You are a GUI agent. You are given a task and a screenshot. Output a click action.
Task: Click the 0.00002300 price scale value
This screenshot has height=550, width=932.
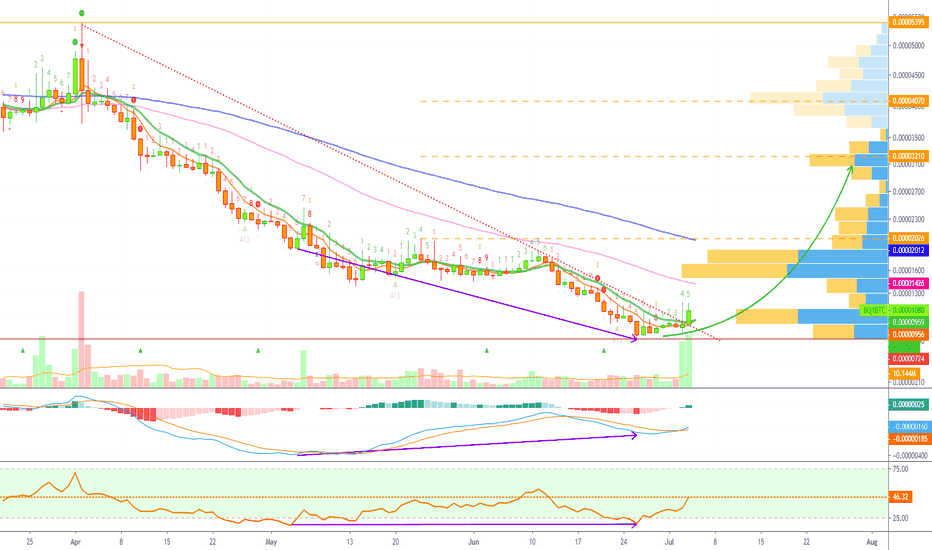(910, 219)
